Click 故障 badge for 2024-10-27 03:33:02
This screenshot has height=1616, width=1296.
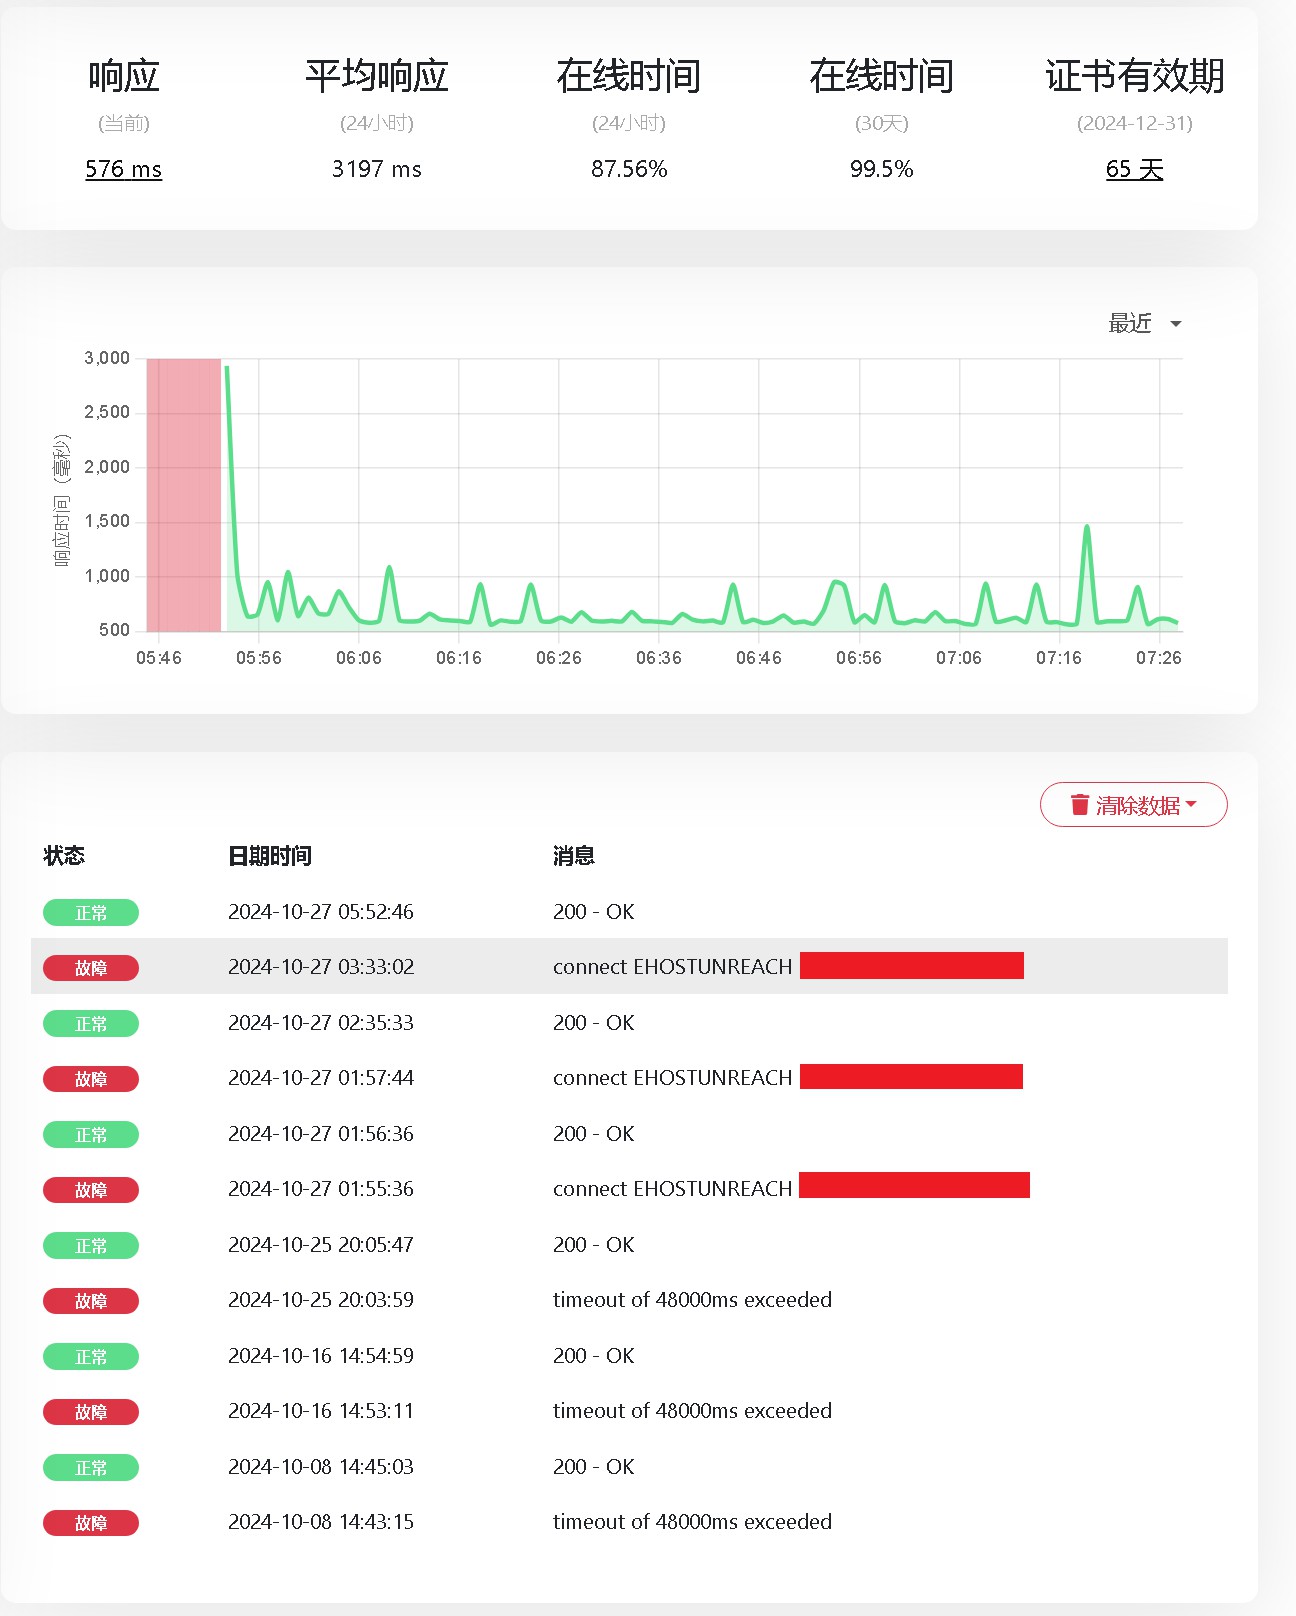point(91,968)
